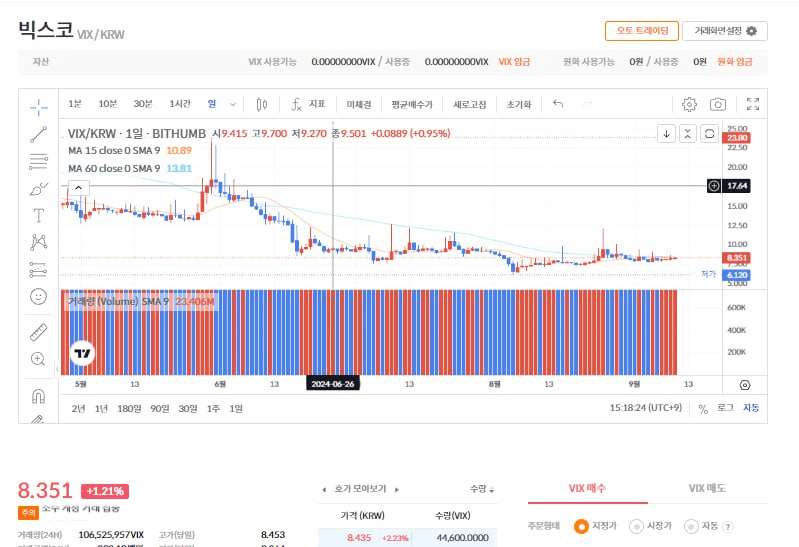Open candlestick chart style selector
Screen dimensions: 799x547
[261, 105]
